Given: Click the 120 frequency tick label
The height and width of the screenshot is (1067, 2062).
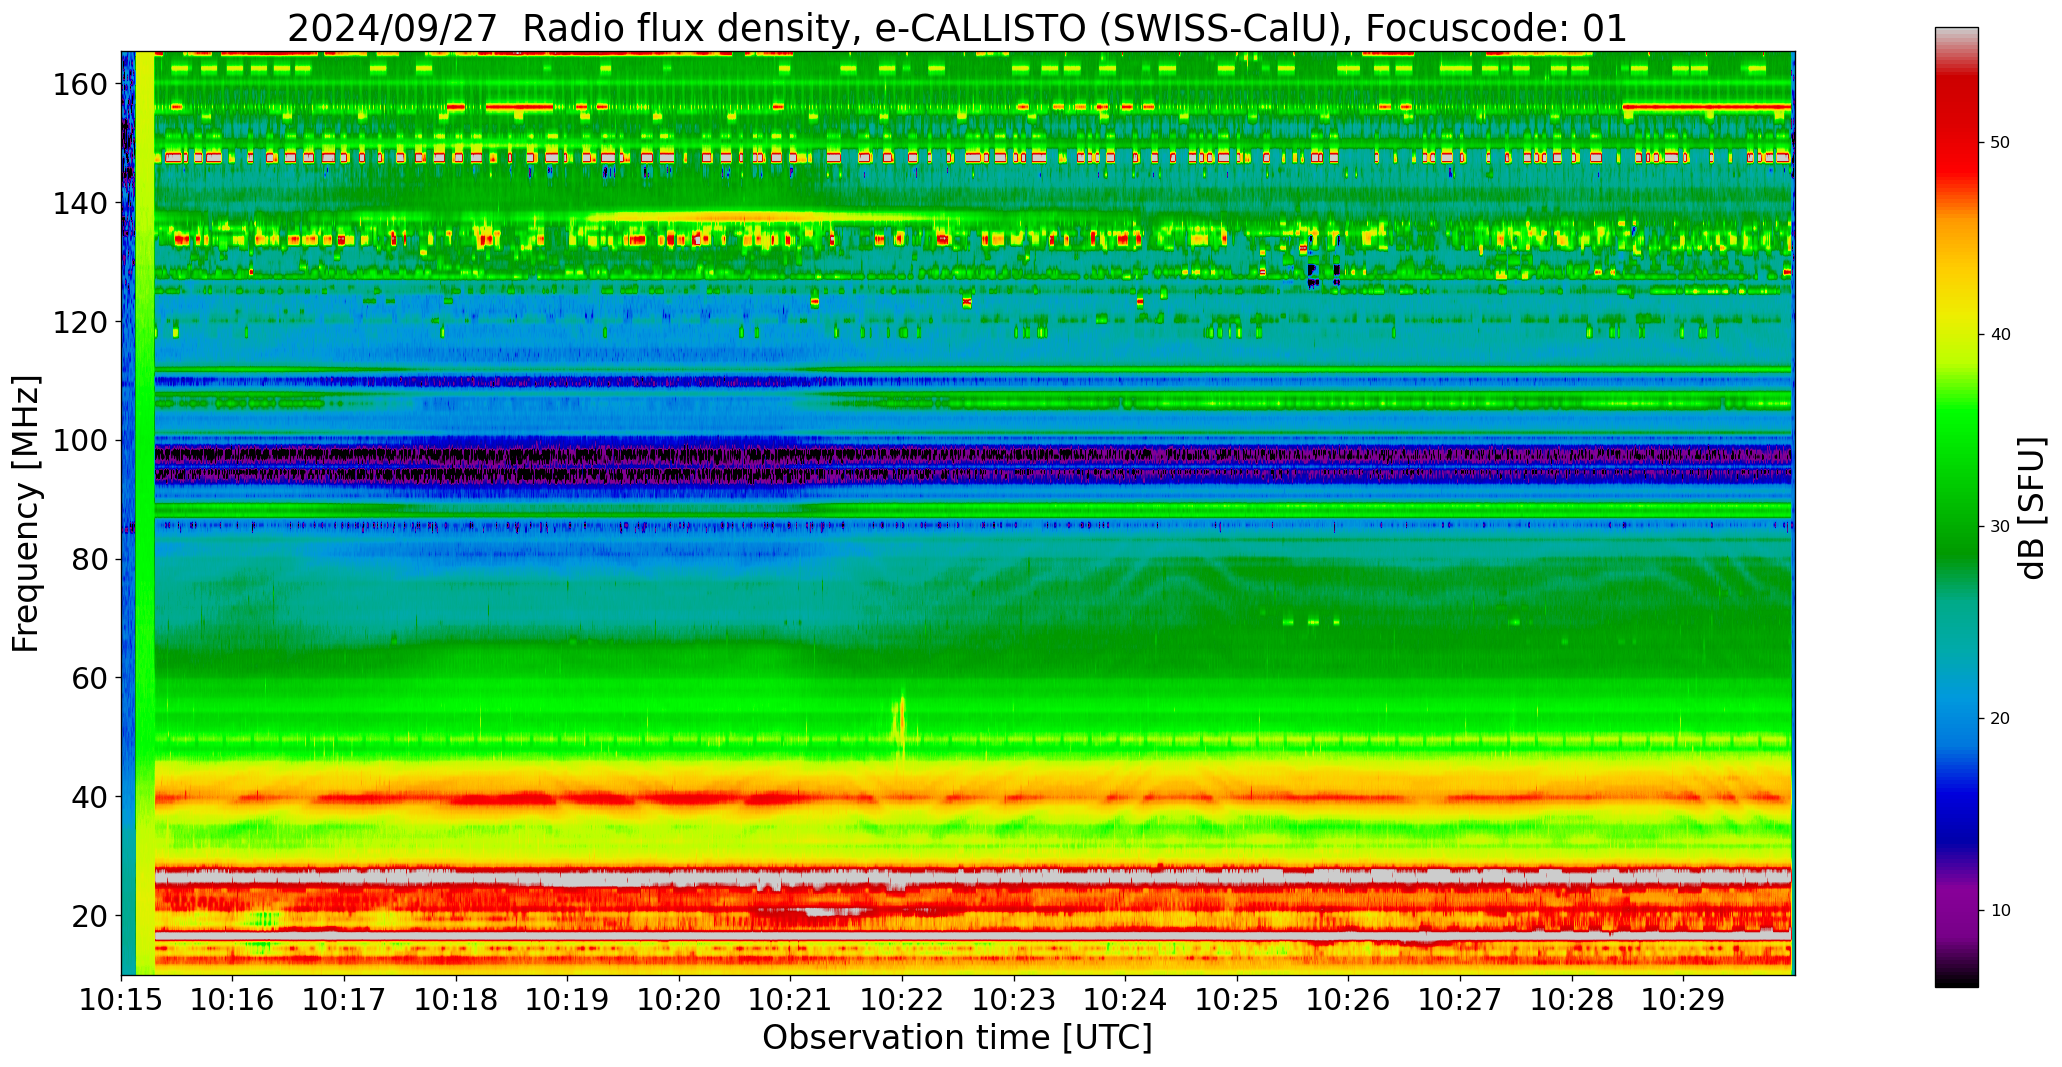Looking at the screenshot, I should (x=80, y=322).
